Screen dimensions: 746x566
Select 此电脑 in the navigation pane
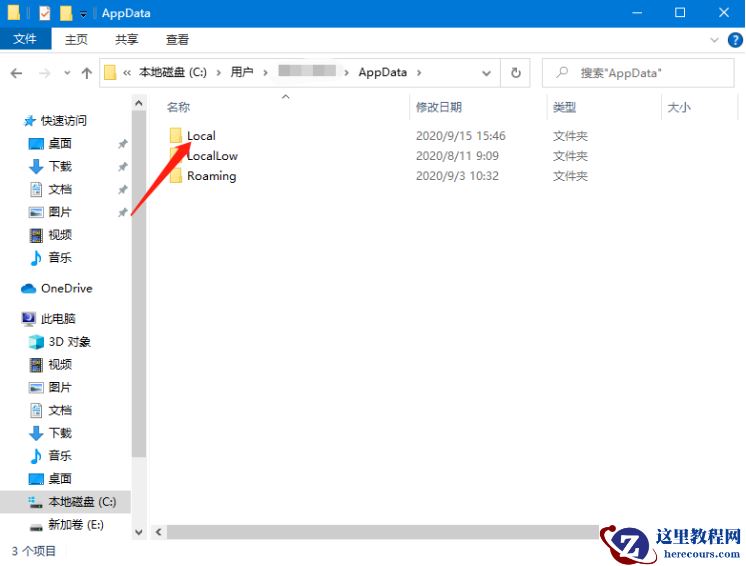click(58, 319)
